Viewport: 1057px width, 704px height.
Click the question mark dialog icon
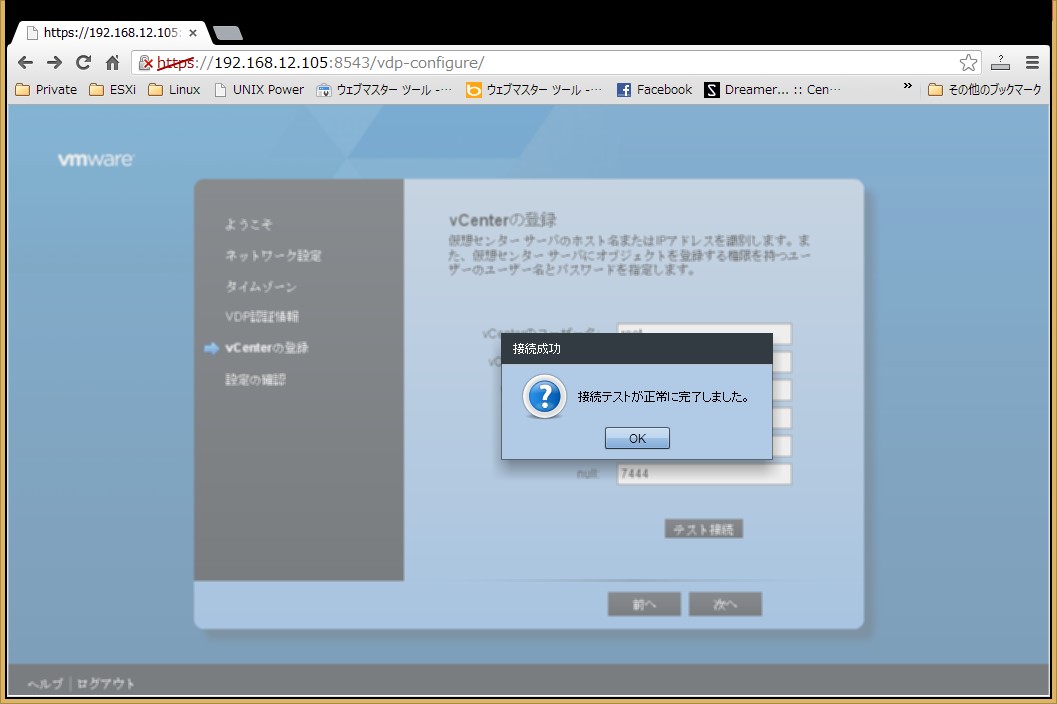click(544, 397)
